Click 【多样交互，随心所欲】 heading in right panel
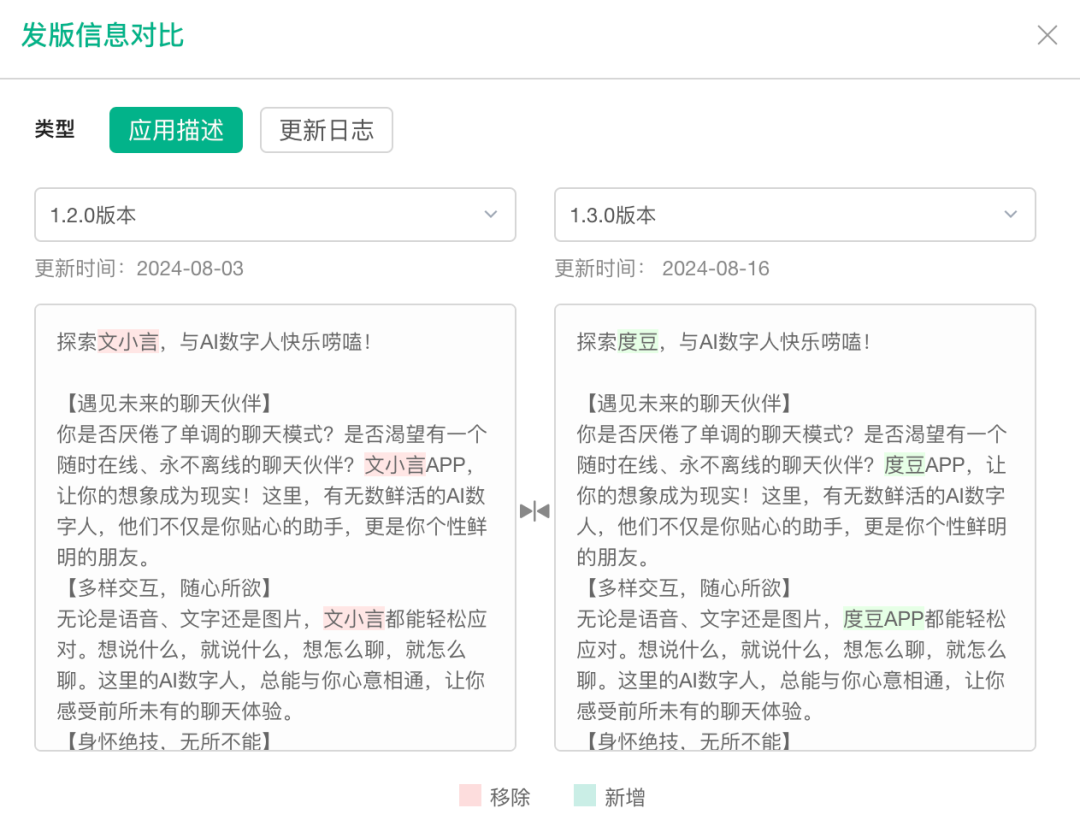The width and height of the screenshot is (1080, 826). 689,588
